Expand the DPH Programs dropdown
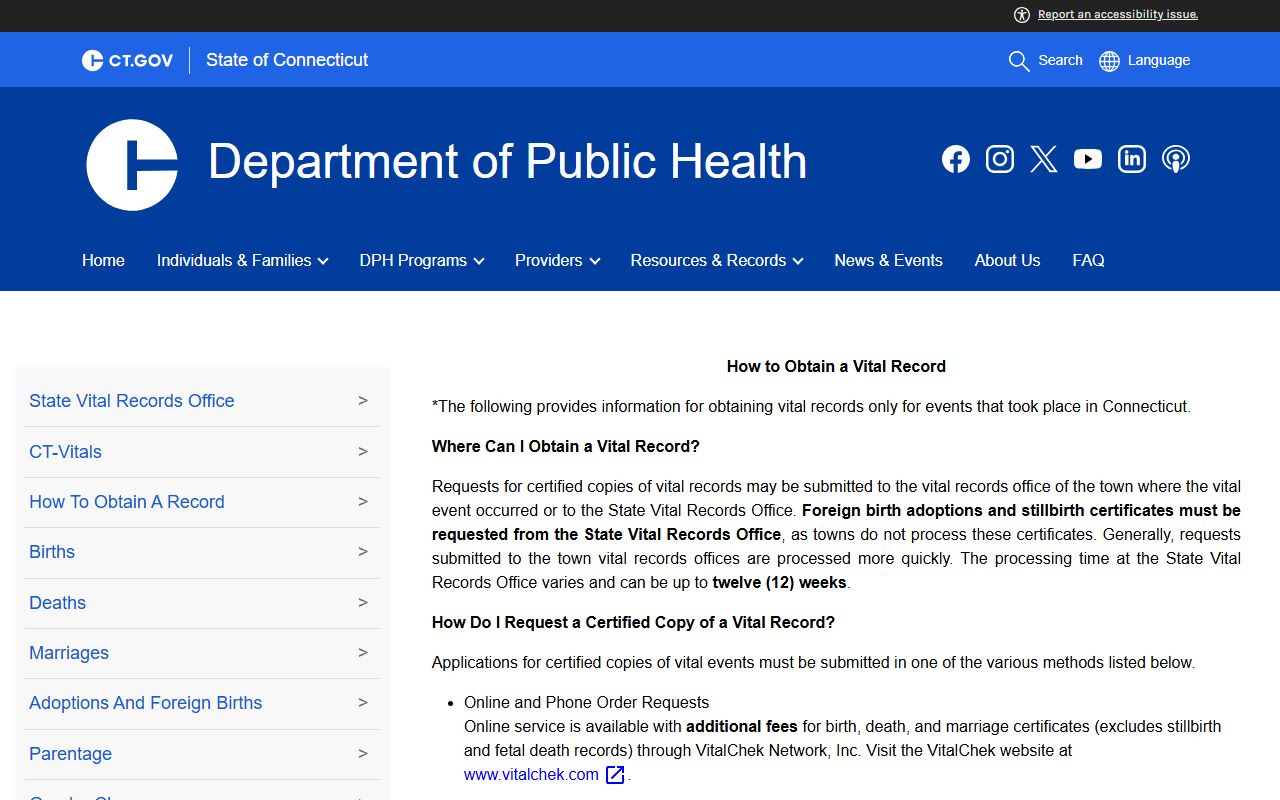The height and width of the screenshot is (800, 1280). click(422, 260)
